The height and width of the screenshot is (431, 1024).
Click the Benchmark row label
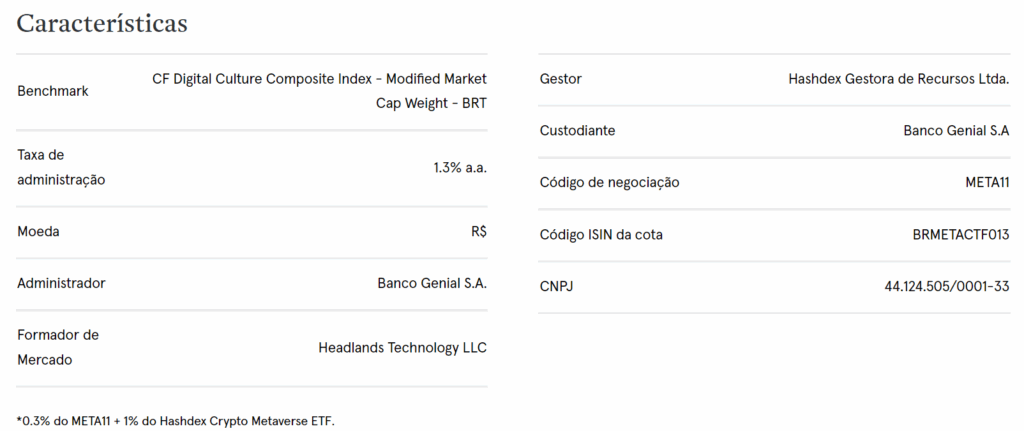point(53,91)
